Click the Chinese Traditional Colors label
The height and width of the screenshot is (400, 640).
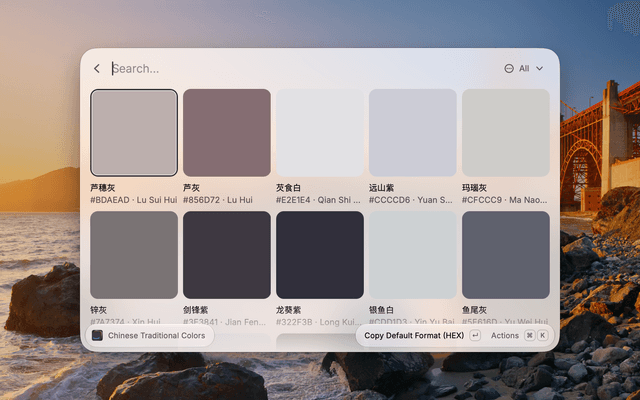click(x=156, y=336)
